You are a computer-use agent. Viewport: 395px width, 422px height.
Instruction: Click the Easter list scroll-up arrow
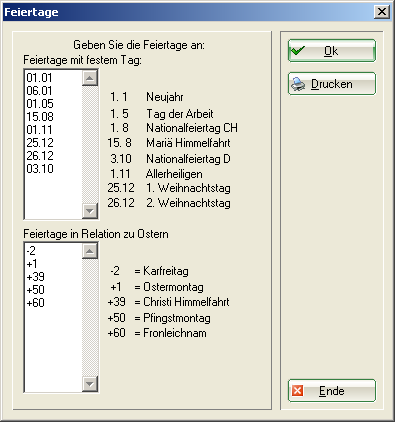pos(90,251)
